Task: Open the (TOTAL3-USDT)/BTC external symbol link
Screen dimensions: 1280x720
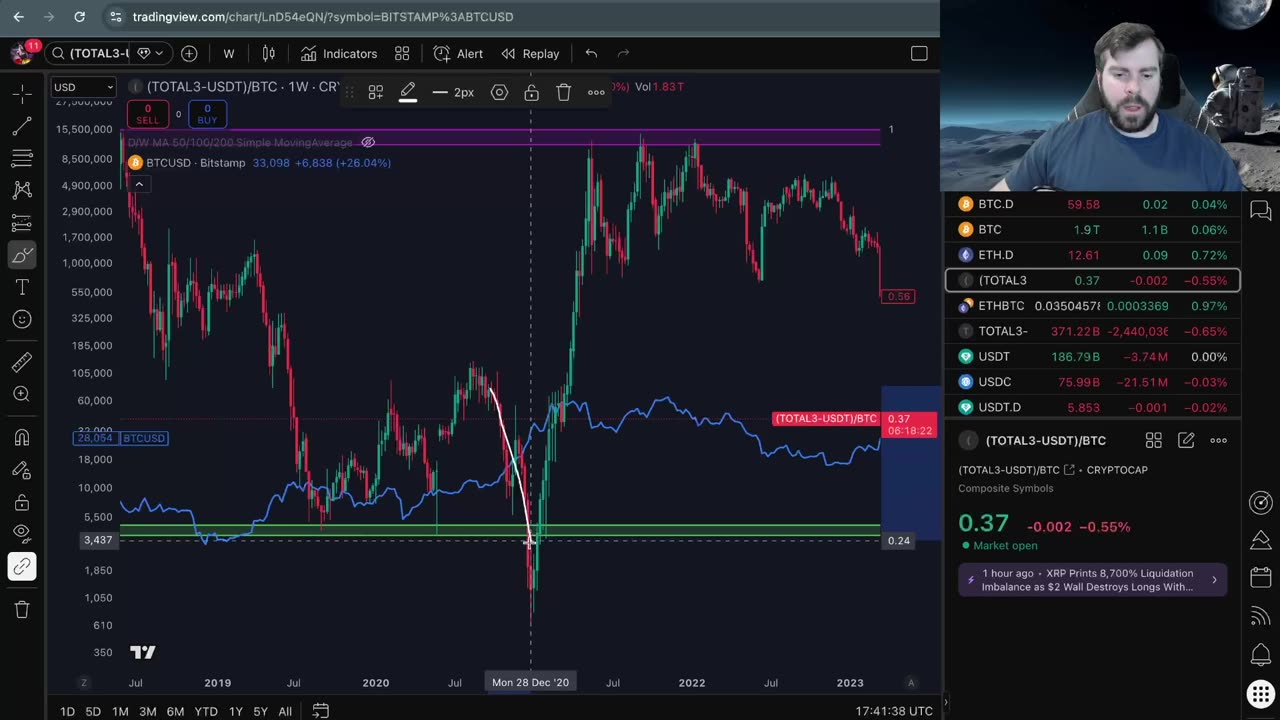Action: pyautogui.click(x=1069, y=470)
